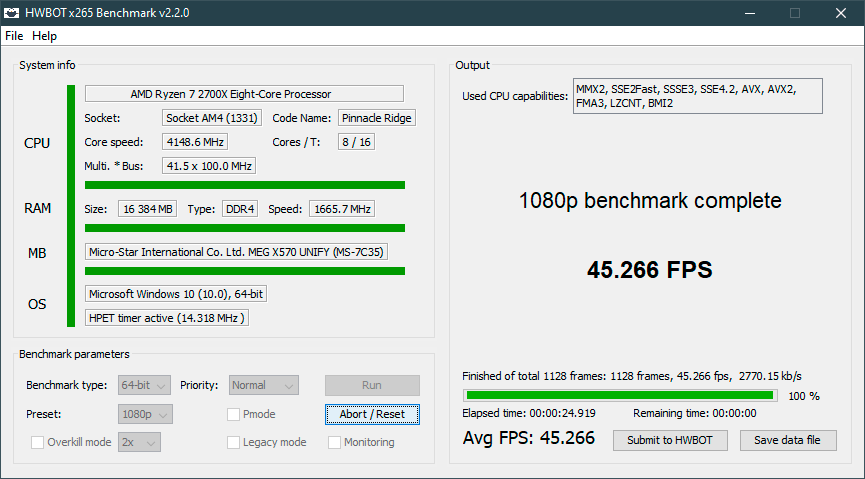Click the Abort / Reset button
Screen dimensions: 865x479
tap(372, 414)
